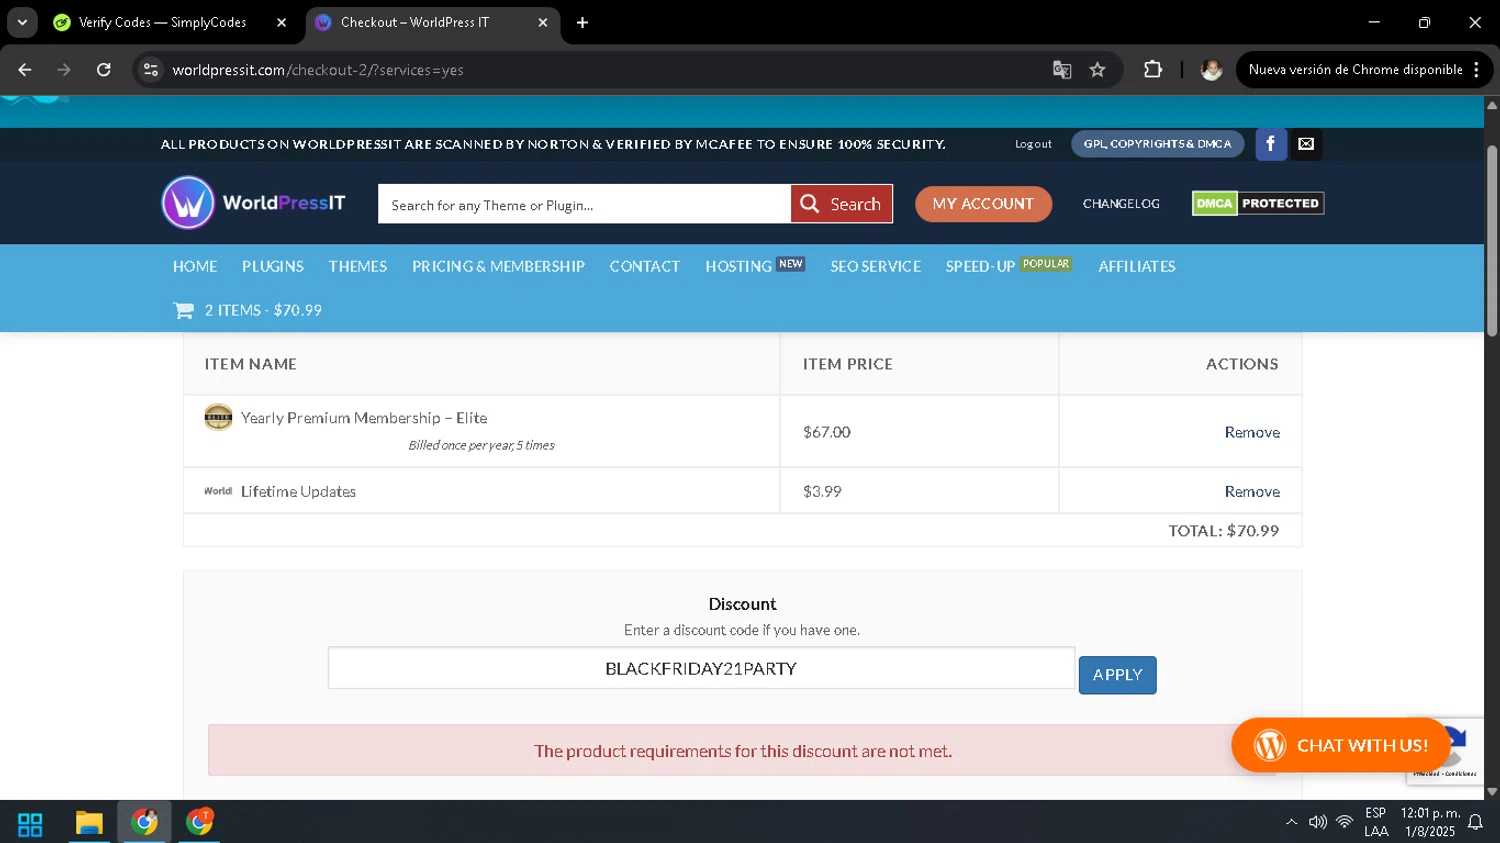Open SEO SERVICE menu item
Image resolution: width=1500 pixels, height=843 pixels.
click(x=875, y=266)
